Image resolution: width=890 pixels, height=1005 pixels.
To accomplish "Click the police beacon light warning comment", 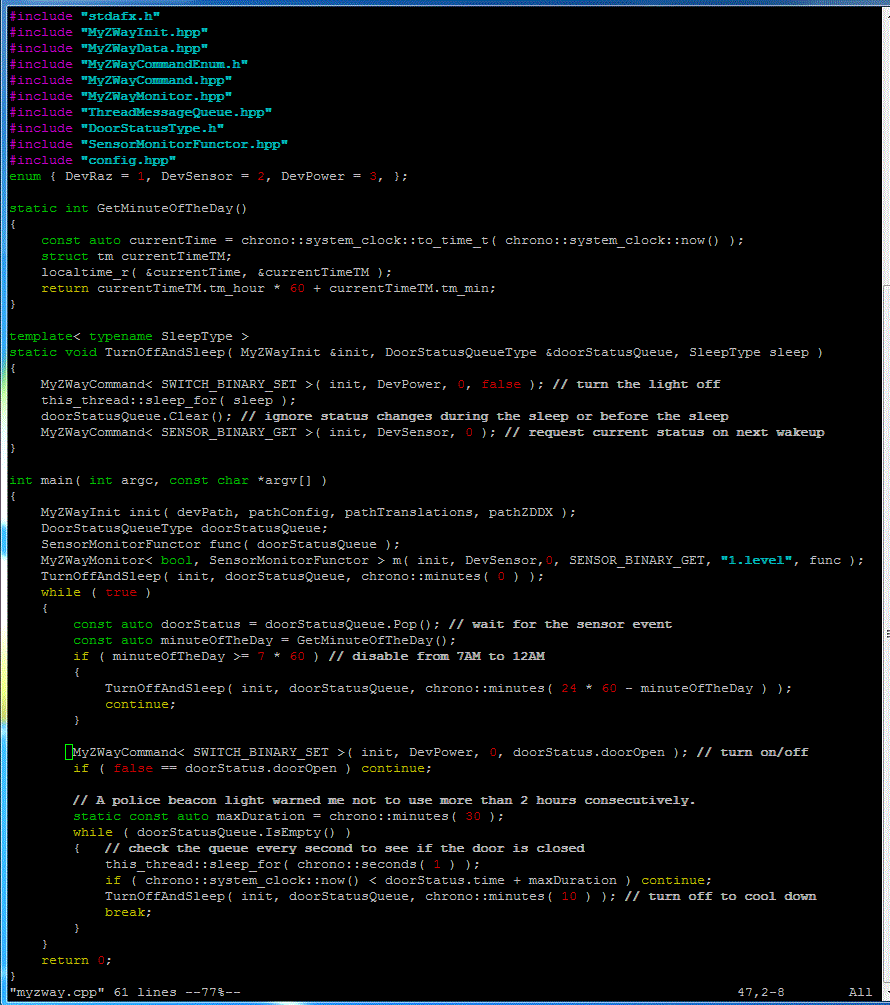I will pos(384,801).
